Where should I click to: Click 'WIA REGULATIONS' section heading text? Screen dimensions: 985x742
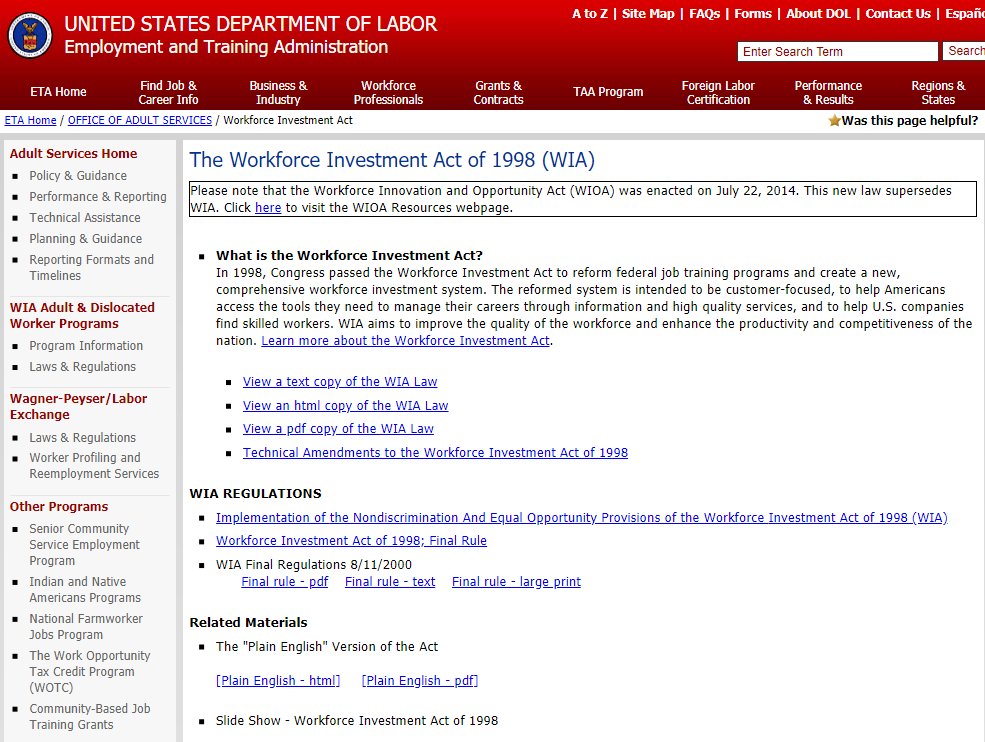pyautogui.click(x=256, y=494)
